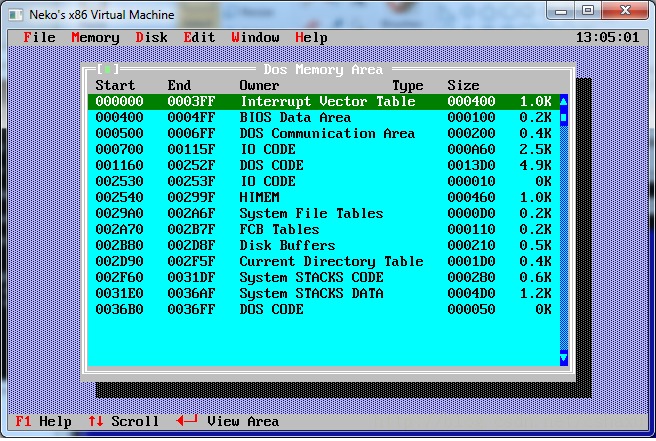Maximize the Neko's x86 Virtual Machine window
The height and width of the screenshot is (441, 656).
point(588,10)
